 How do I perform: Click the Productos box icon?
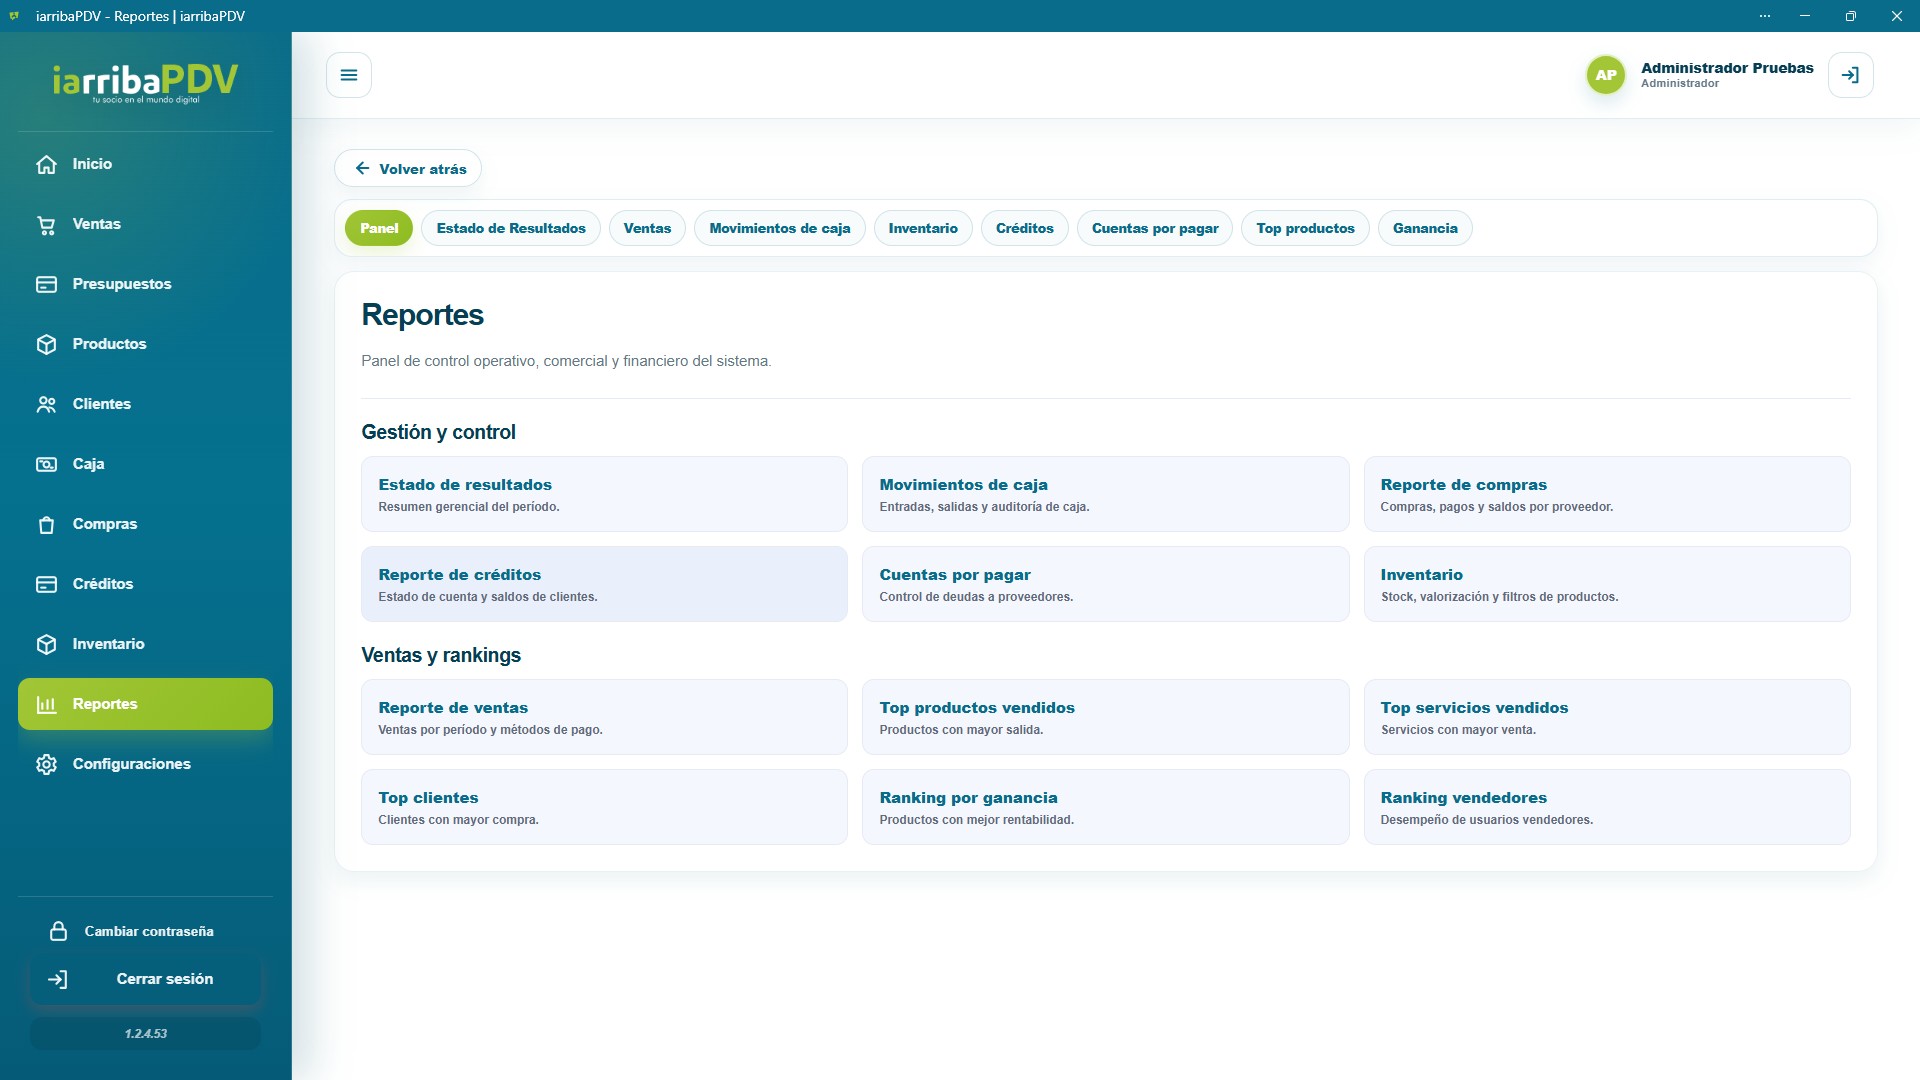click(46, 344)
